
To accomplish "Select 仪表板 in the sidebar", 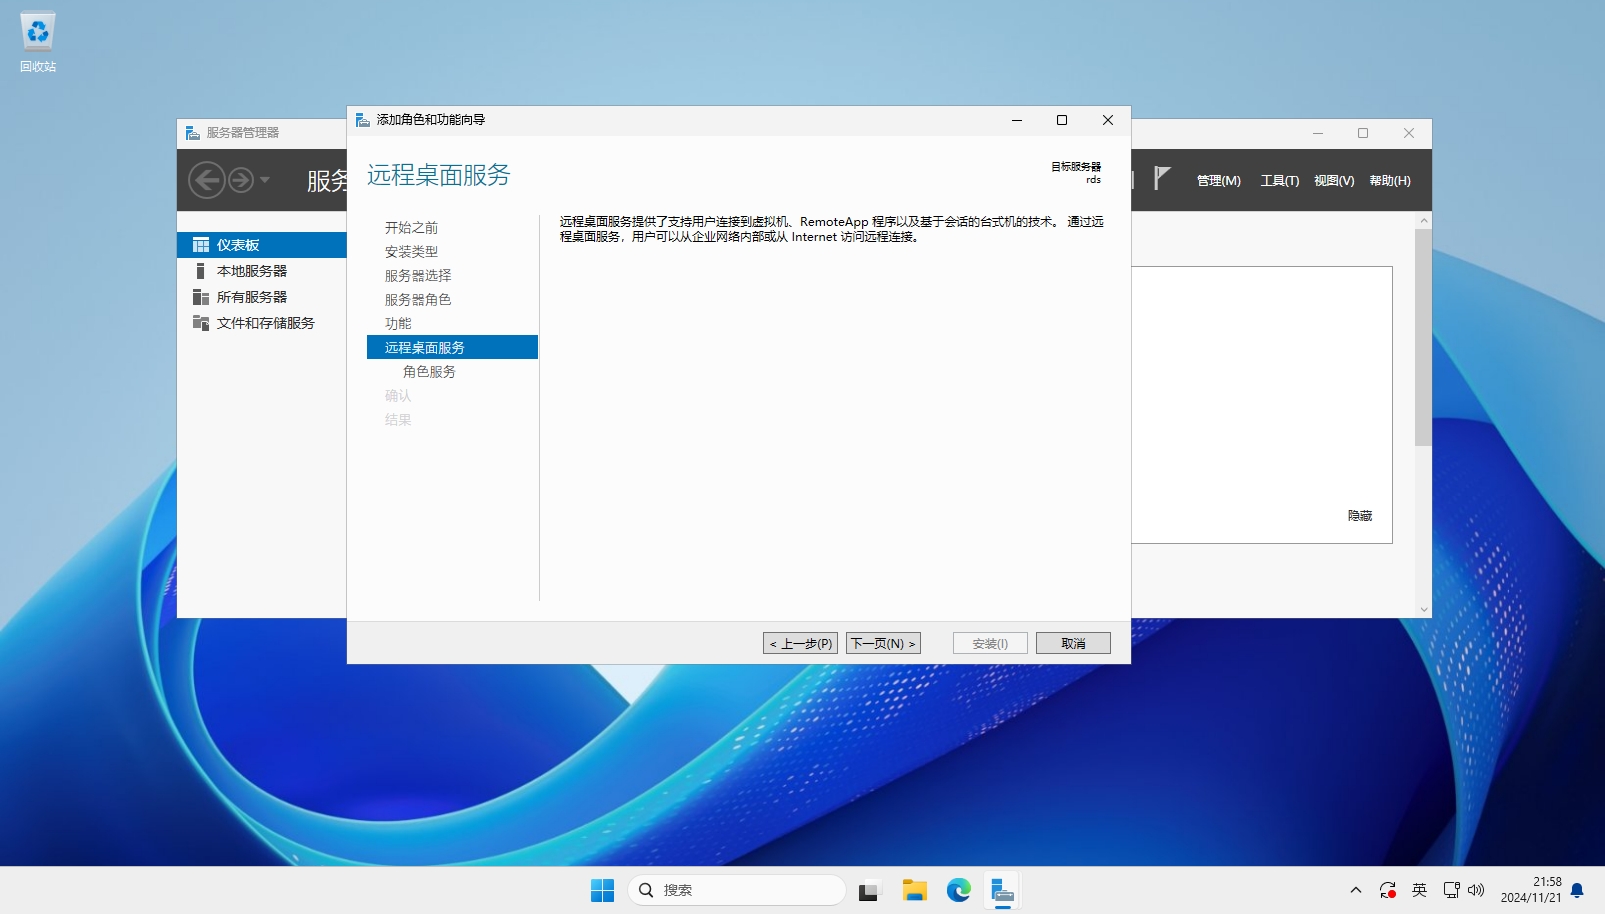I will 238,245.
